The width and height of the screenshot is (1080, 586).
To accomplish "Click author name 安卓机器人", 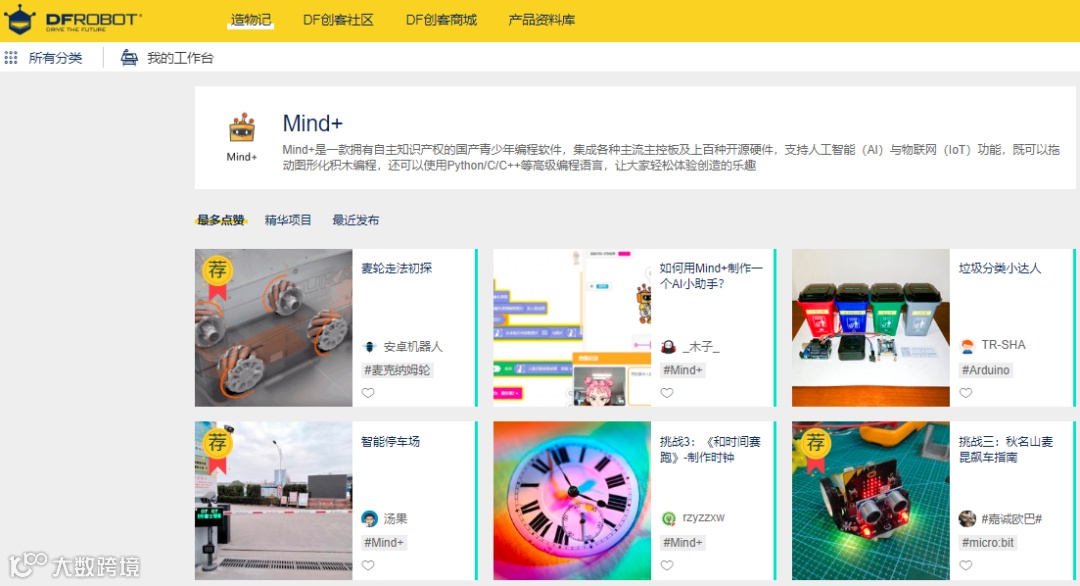I will (x=413, y=347).
